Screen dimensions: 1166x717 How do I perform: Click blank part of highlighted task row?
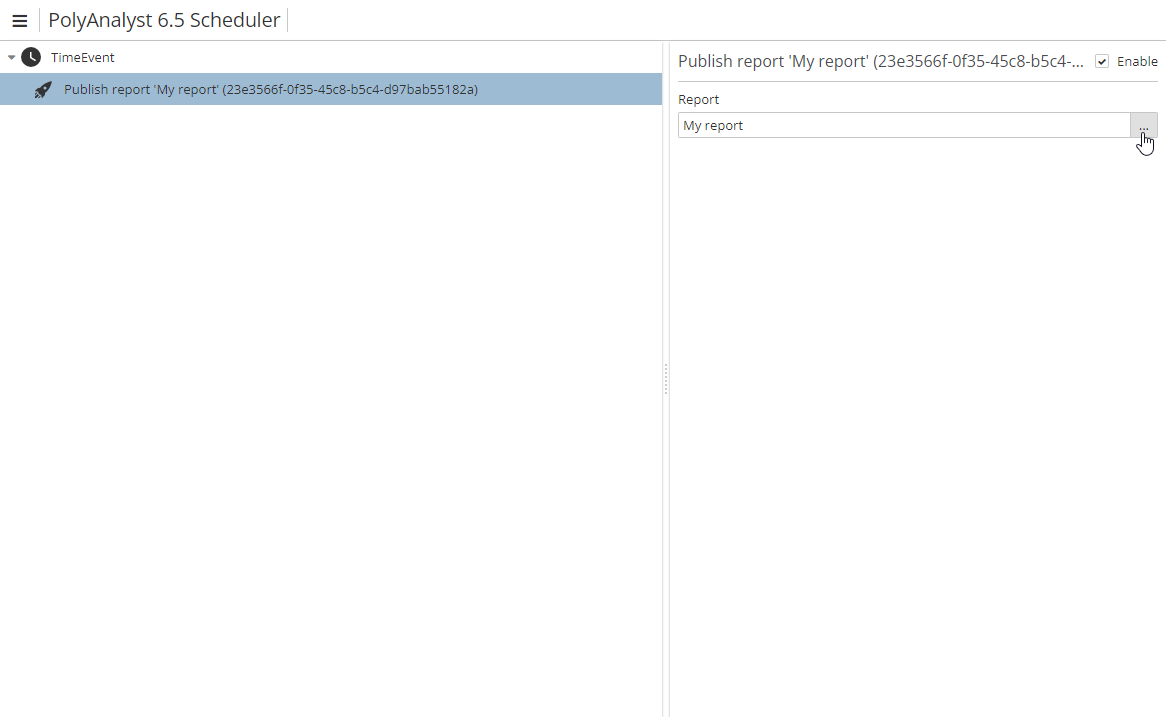click(x=570, y=90)
